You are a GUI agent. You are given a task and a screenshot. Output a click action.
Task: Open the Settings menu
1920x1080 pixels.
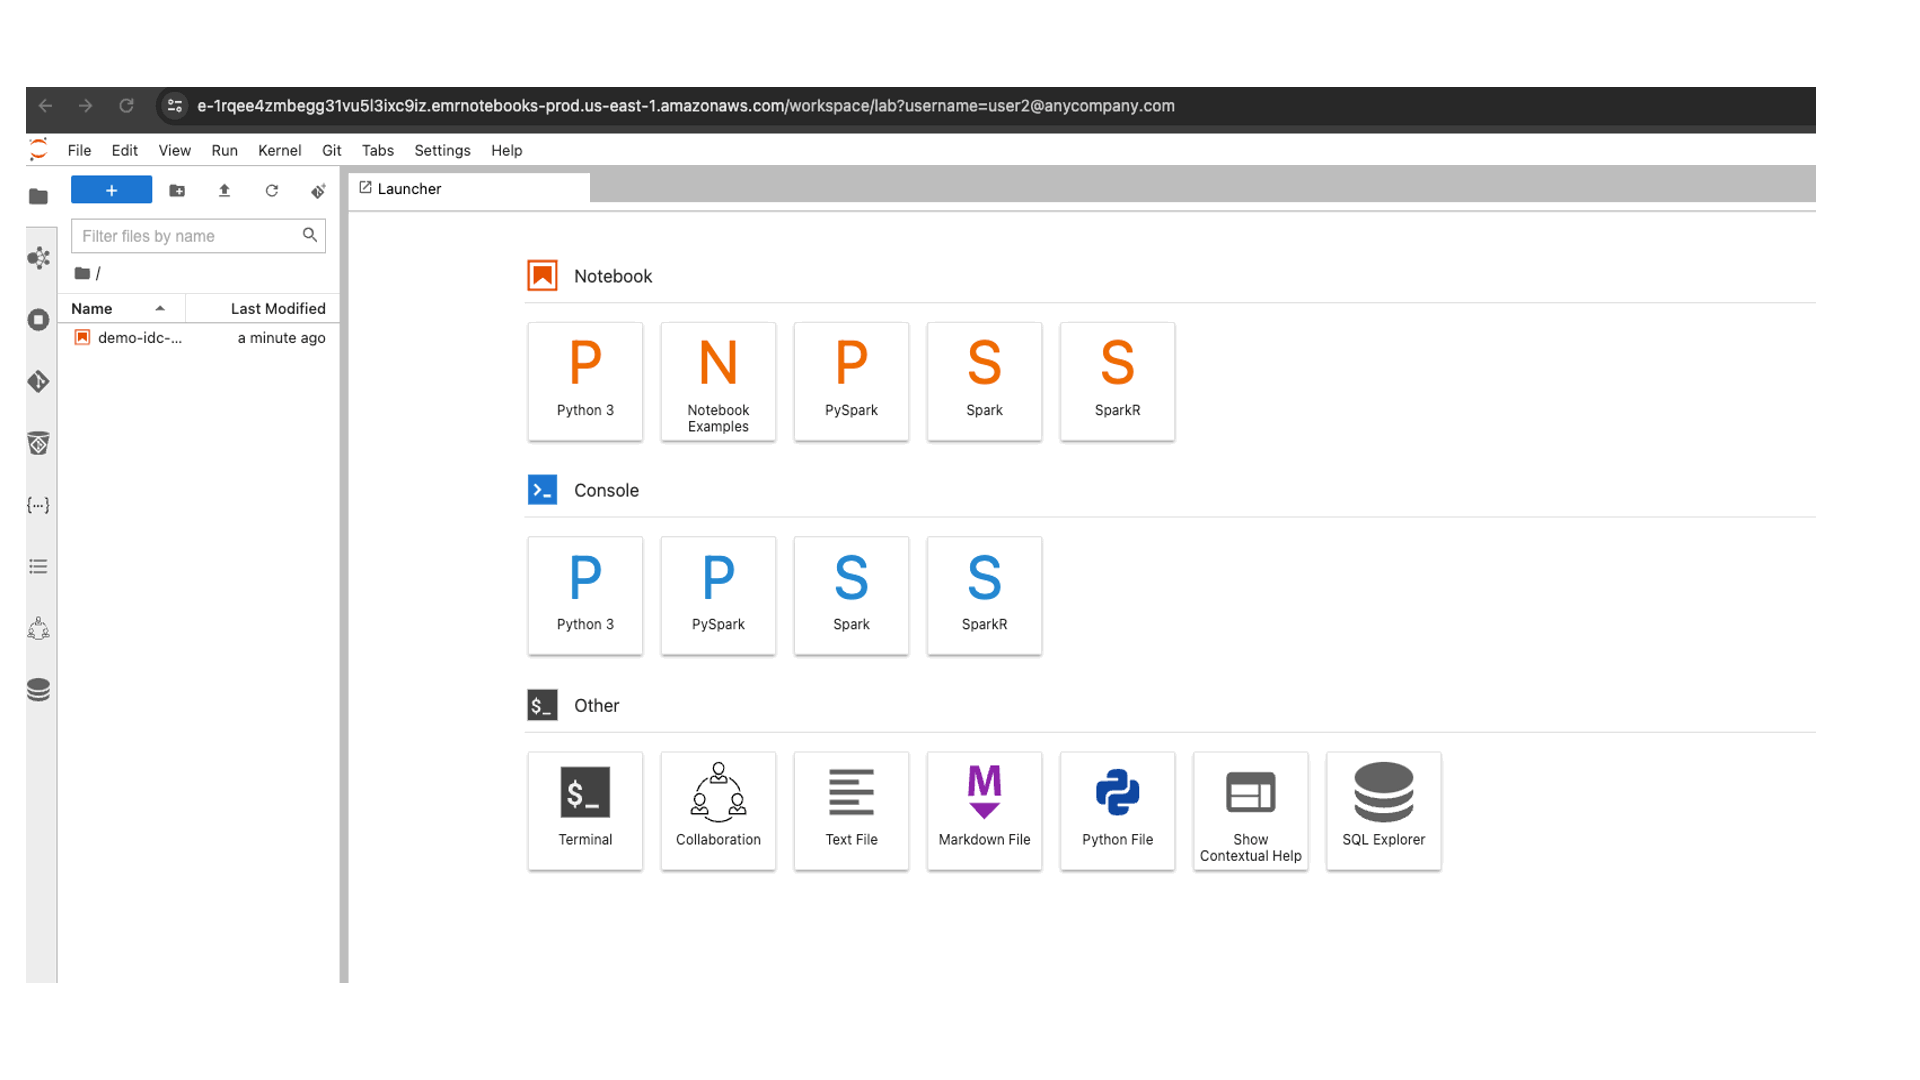(442, 150)
